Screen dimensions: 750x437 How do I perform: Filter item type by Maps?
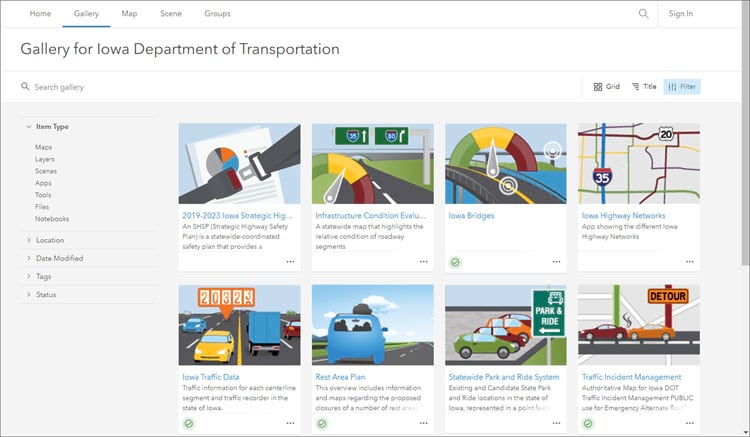tap(43, 147)
